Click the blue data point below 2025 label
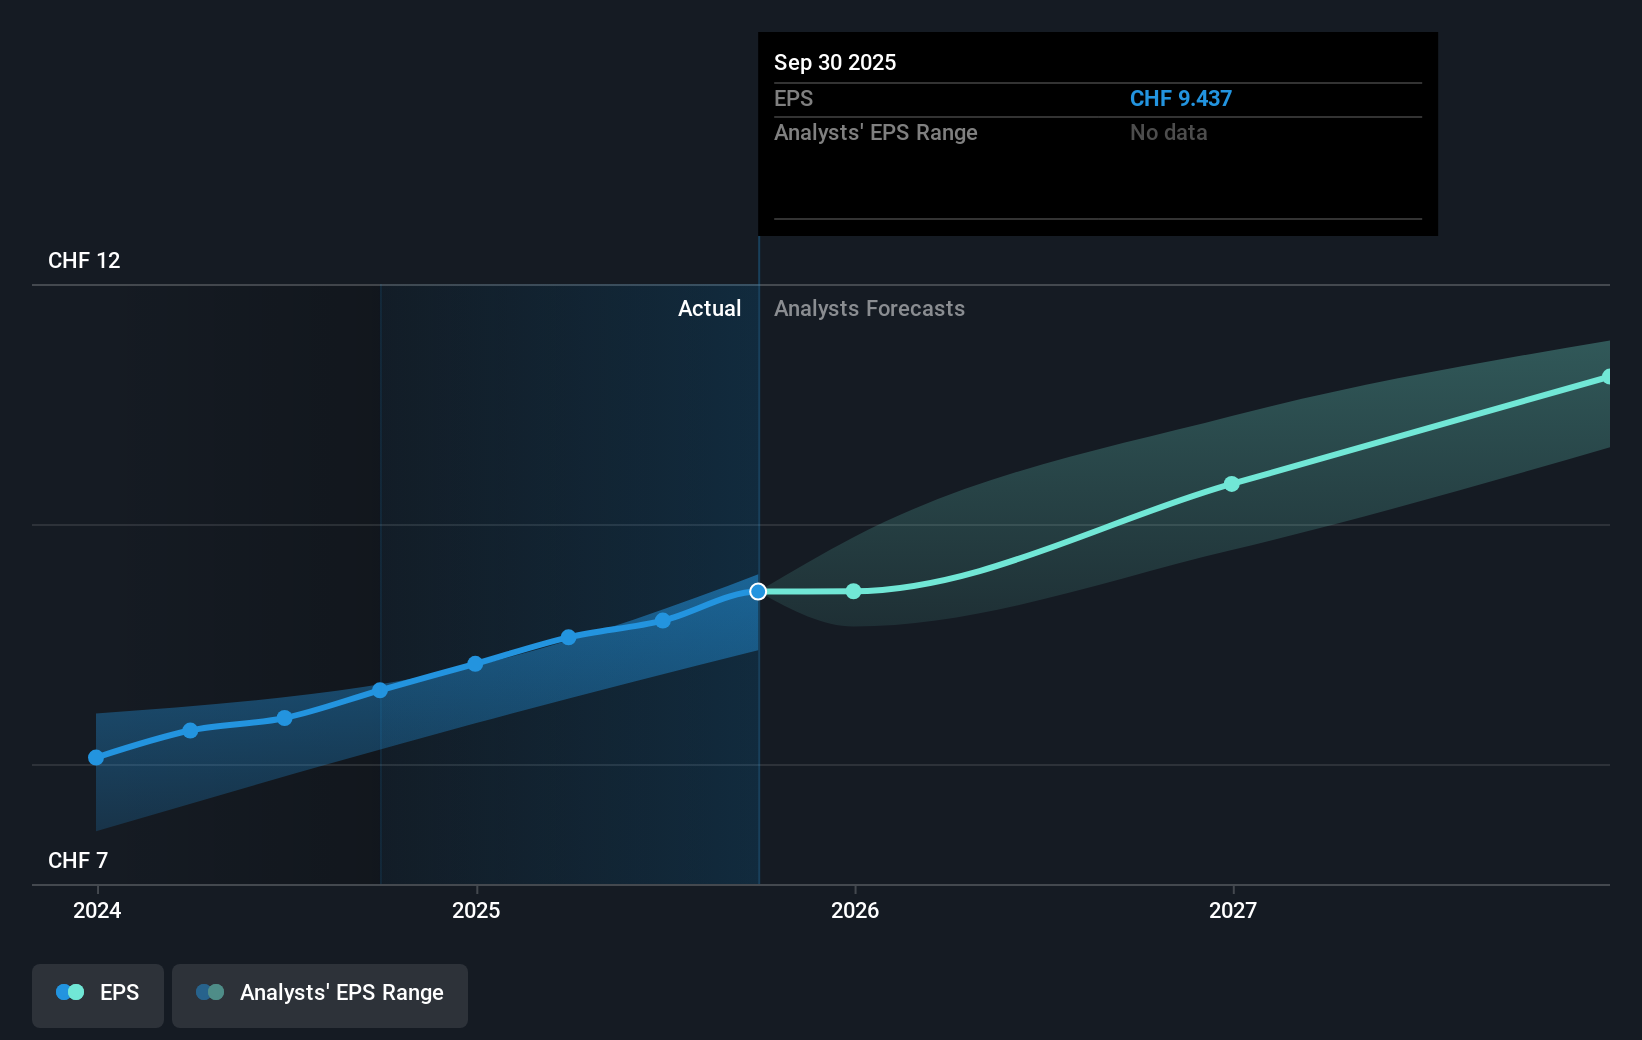This screenshot has width=1642, height=1040. (474, 664)
